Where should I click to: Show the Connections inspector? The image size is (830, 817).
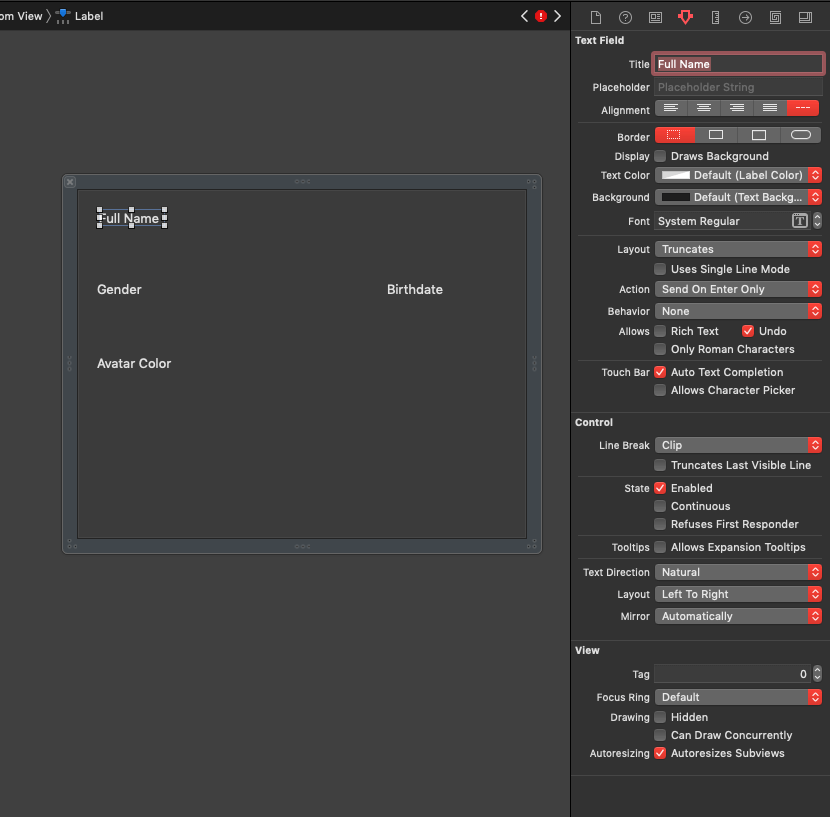click(745, 17)
